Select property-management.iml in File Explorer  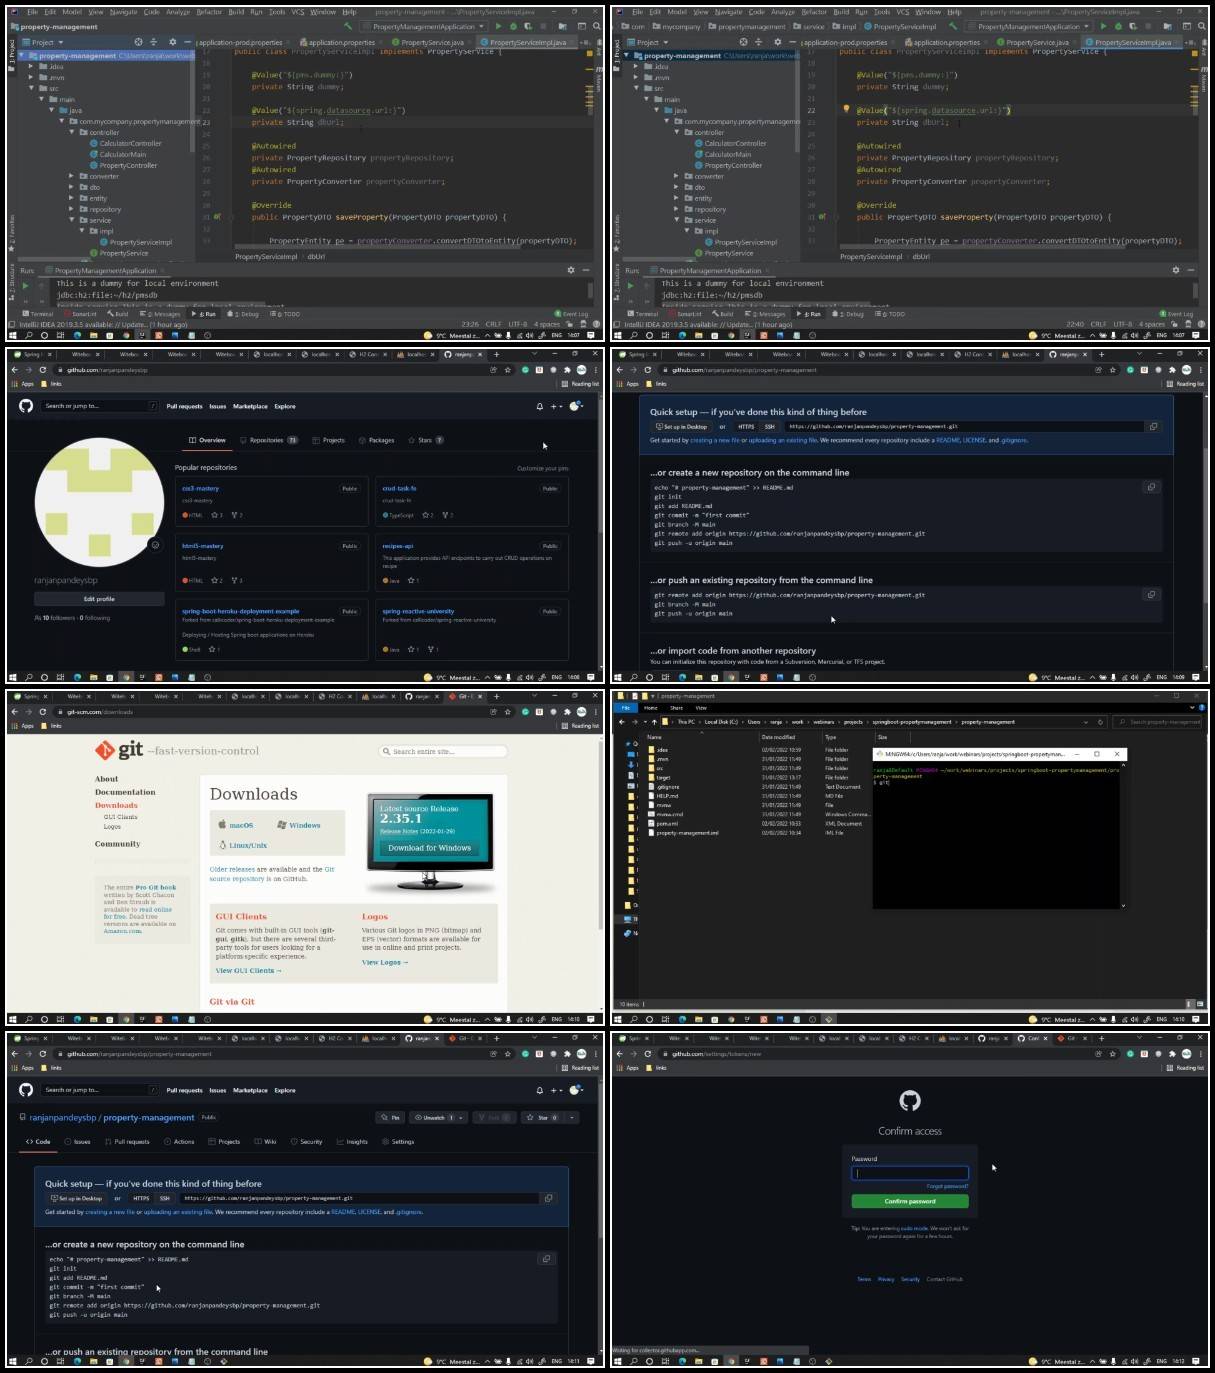pos(686,832)
